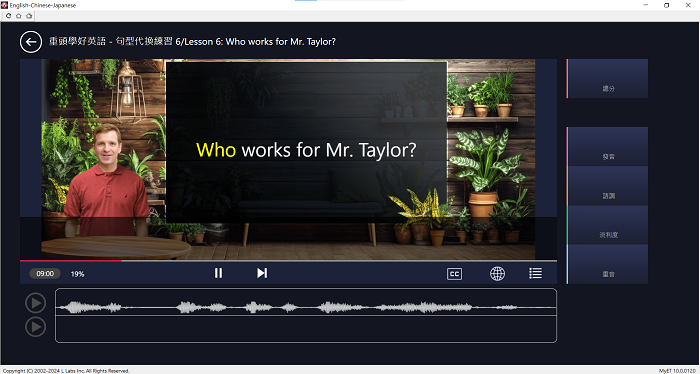This screenshot has width=700, height=374.
Task: Click the 19% progress text
Action: 77,274
